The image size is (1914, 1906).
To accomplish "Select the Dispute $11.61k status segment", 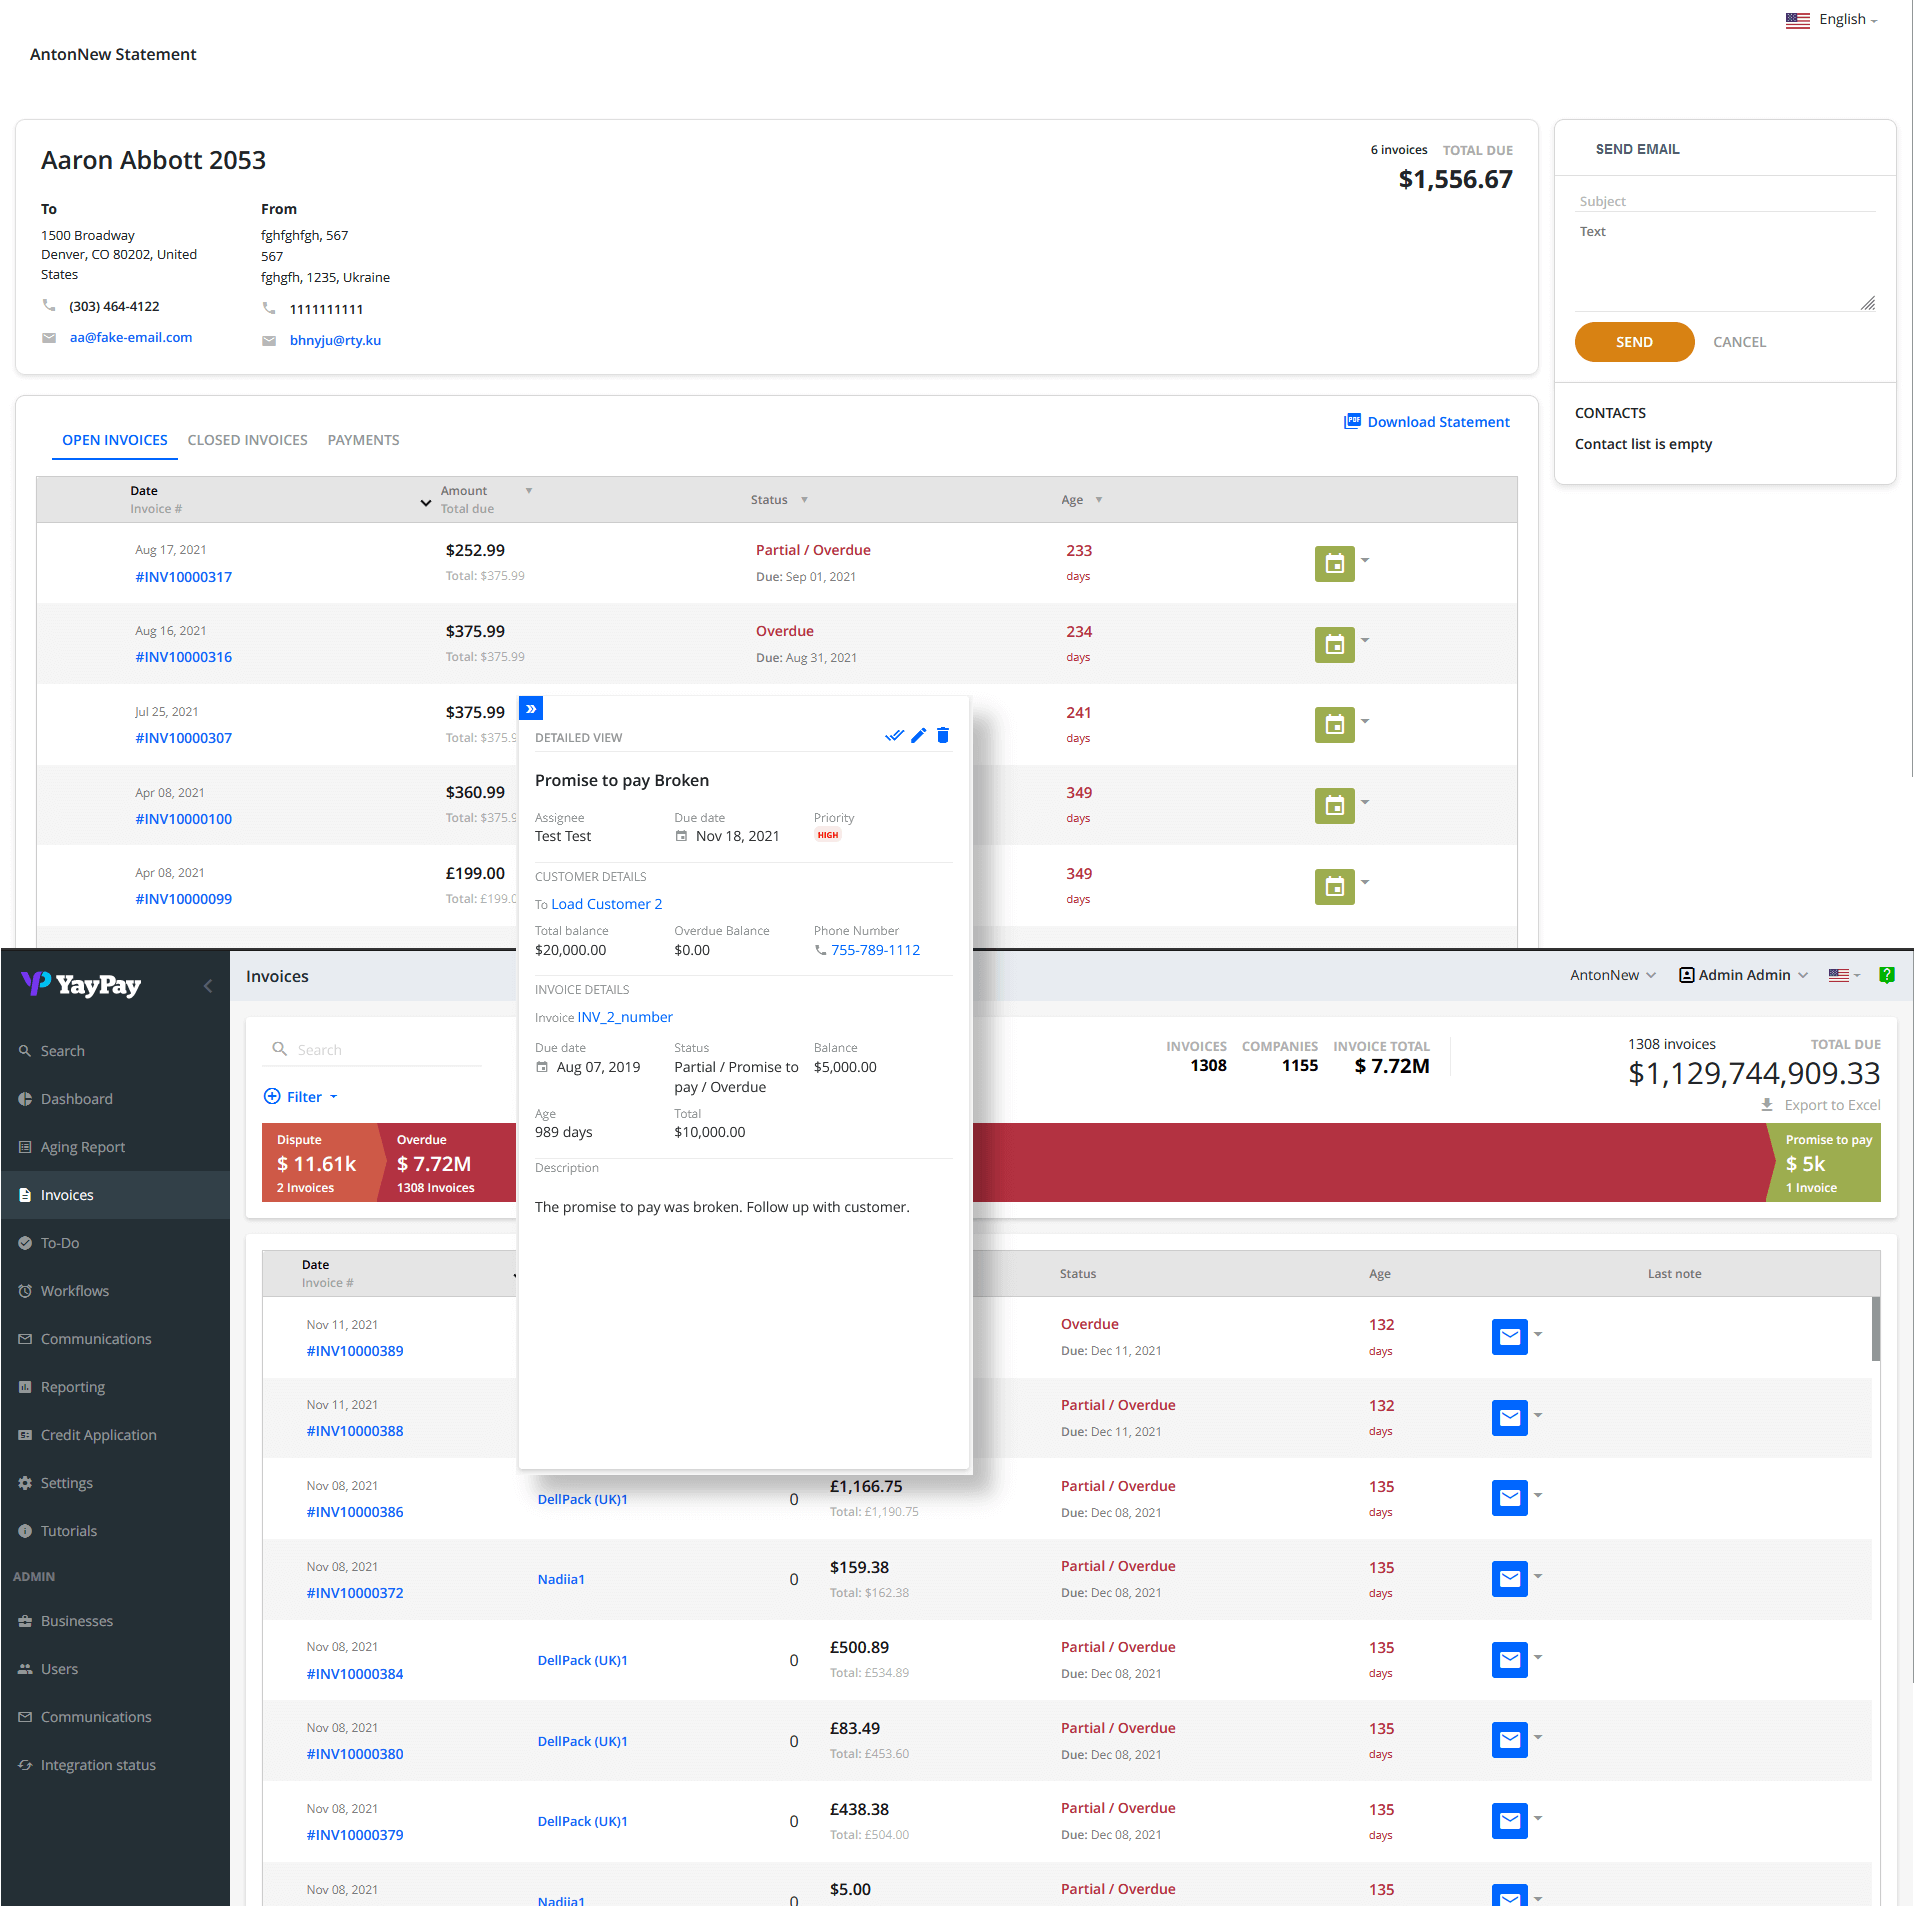I will 318,1163.
